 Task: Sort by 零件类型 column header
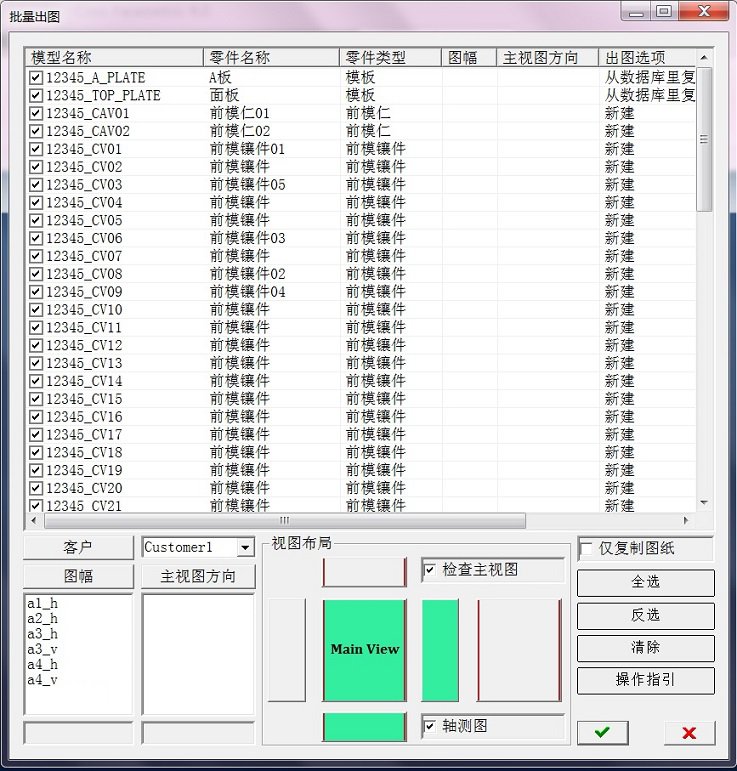click(390, 57)
